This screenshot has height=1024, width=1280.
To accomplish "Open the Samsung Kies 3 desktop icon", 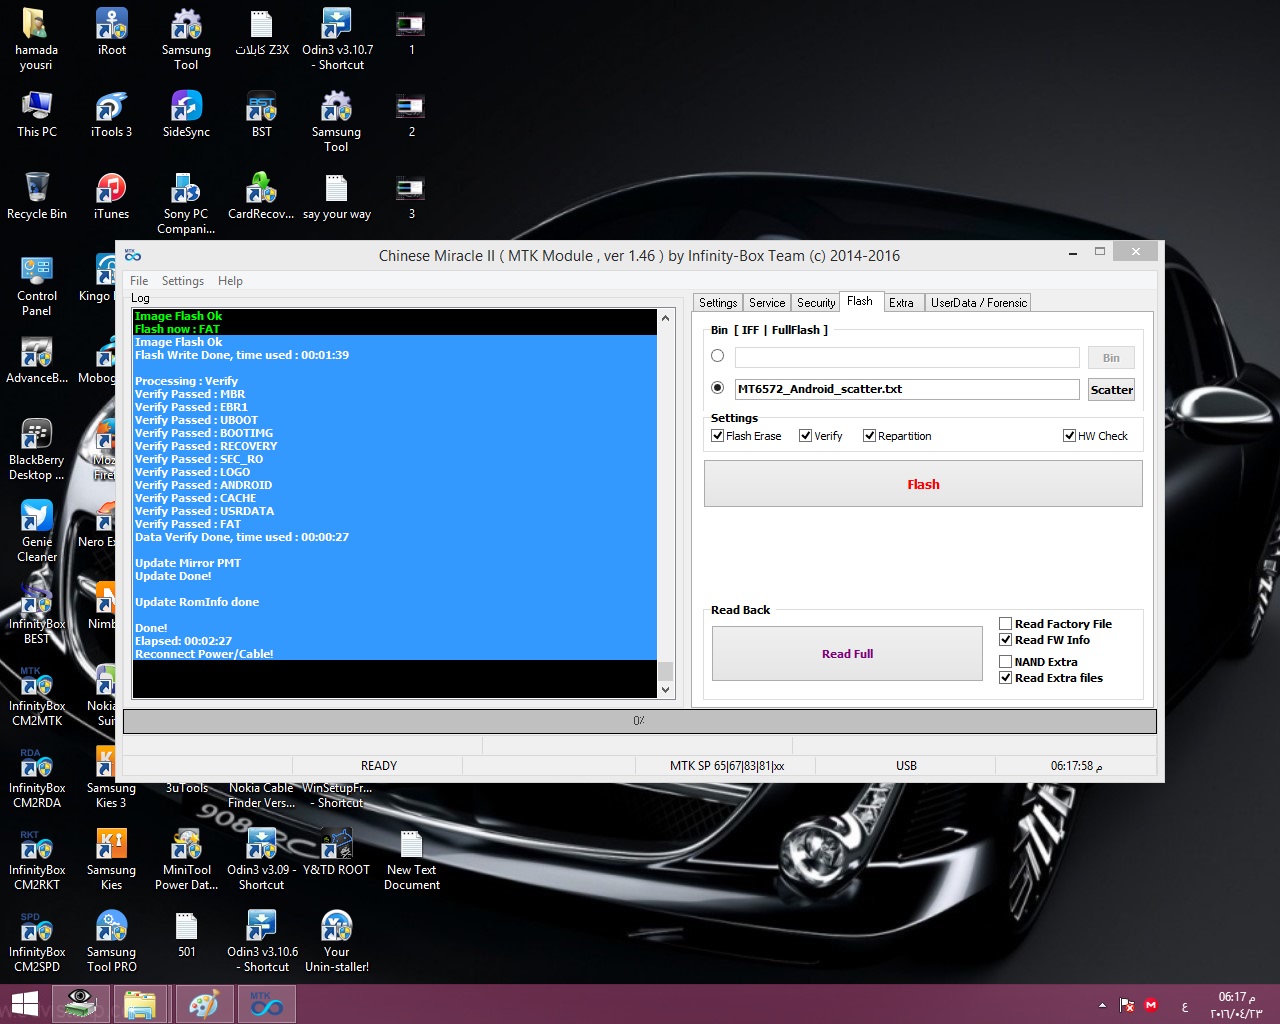I will [x=111, y=777].
